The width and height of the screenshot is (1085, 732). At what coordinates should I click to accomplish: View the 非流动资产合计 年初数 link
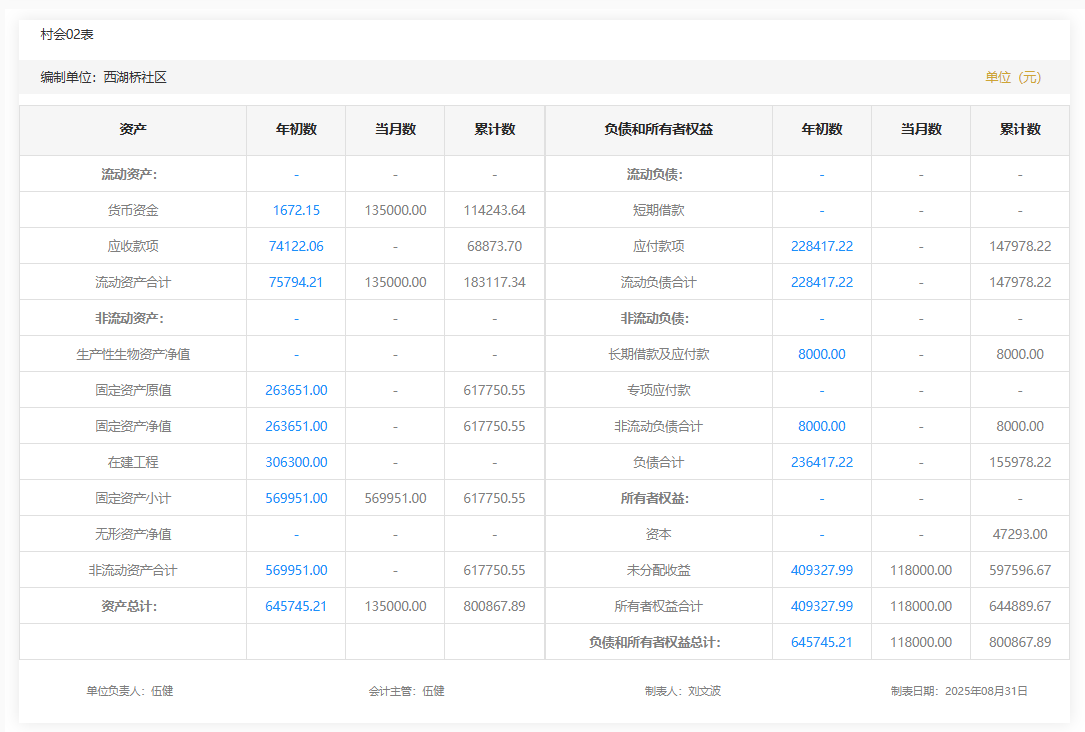pyautogui.click(x=296, y=570)
